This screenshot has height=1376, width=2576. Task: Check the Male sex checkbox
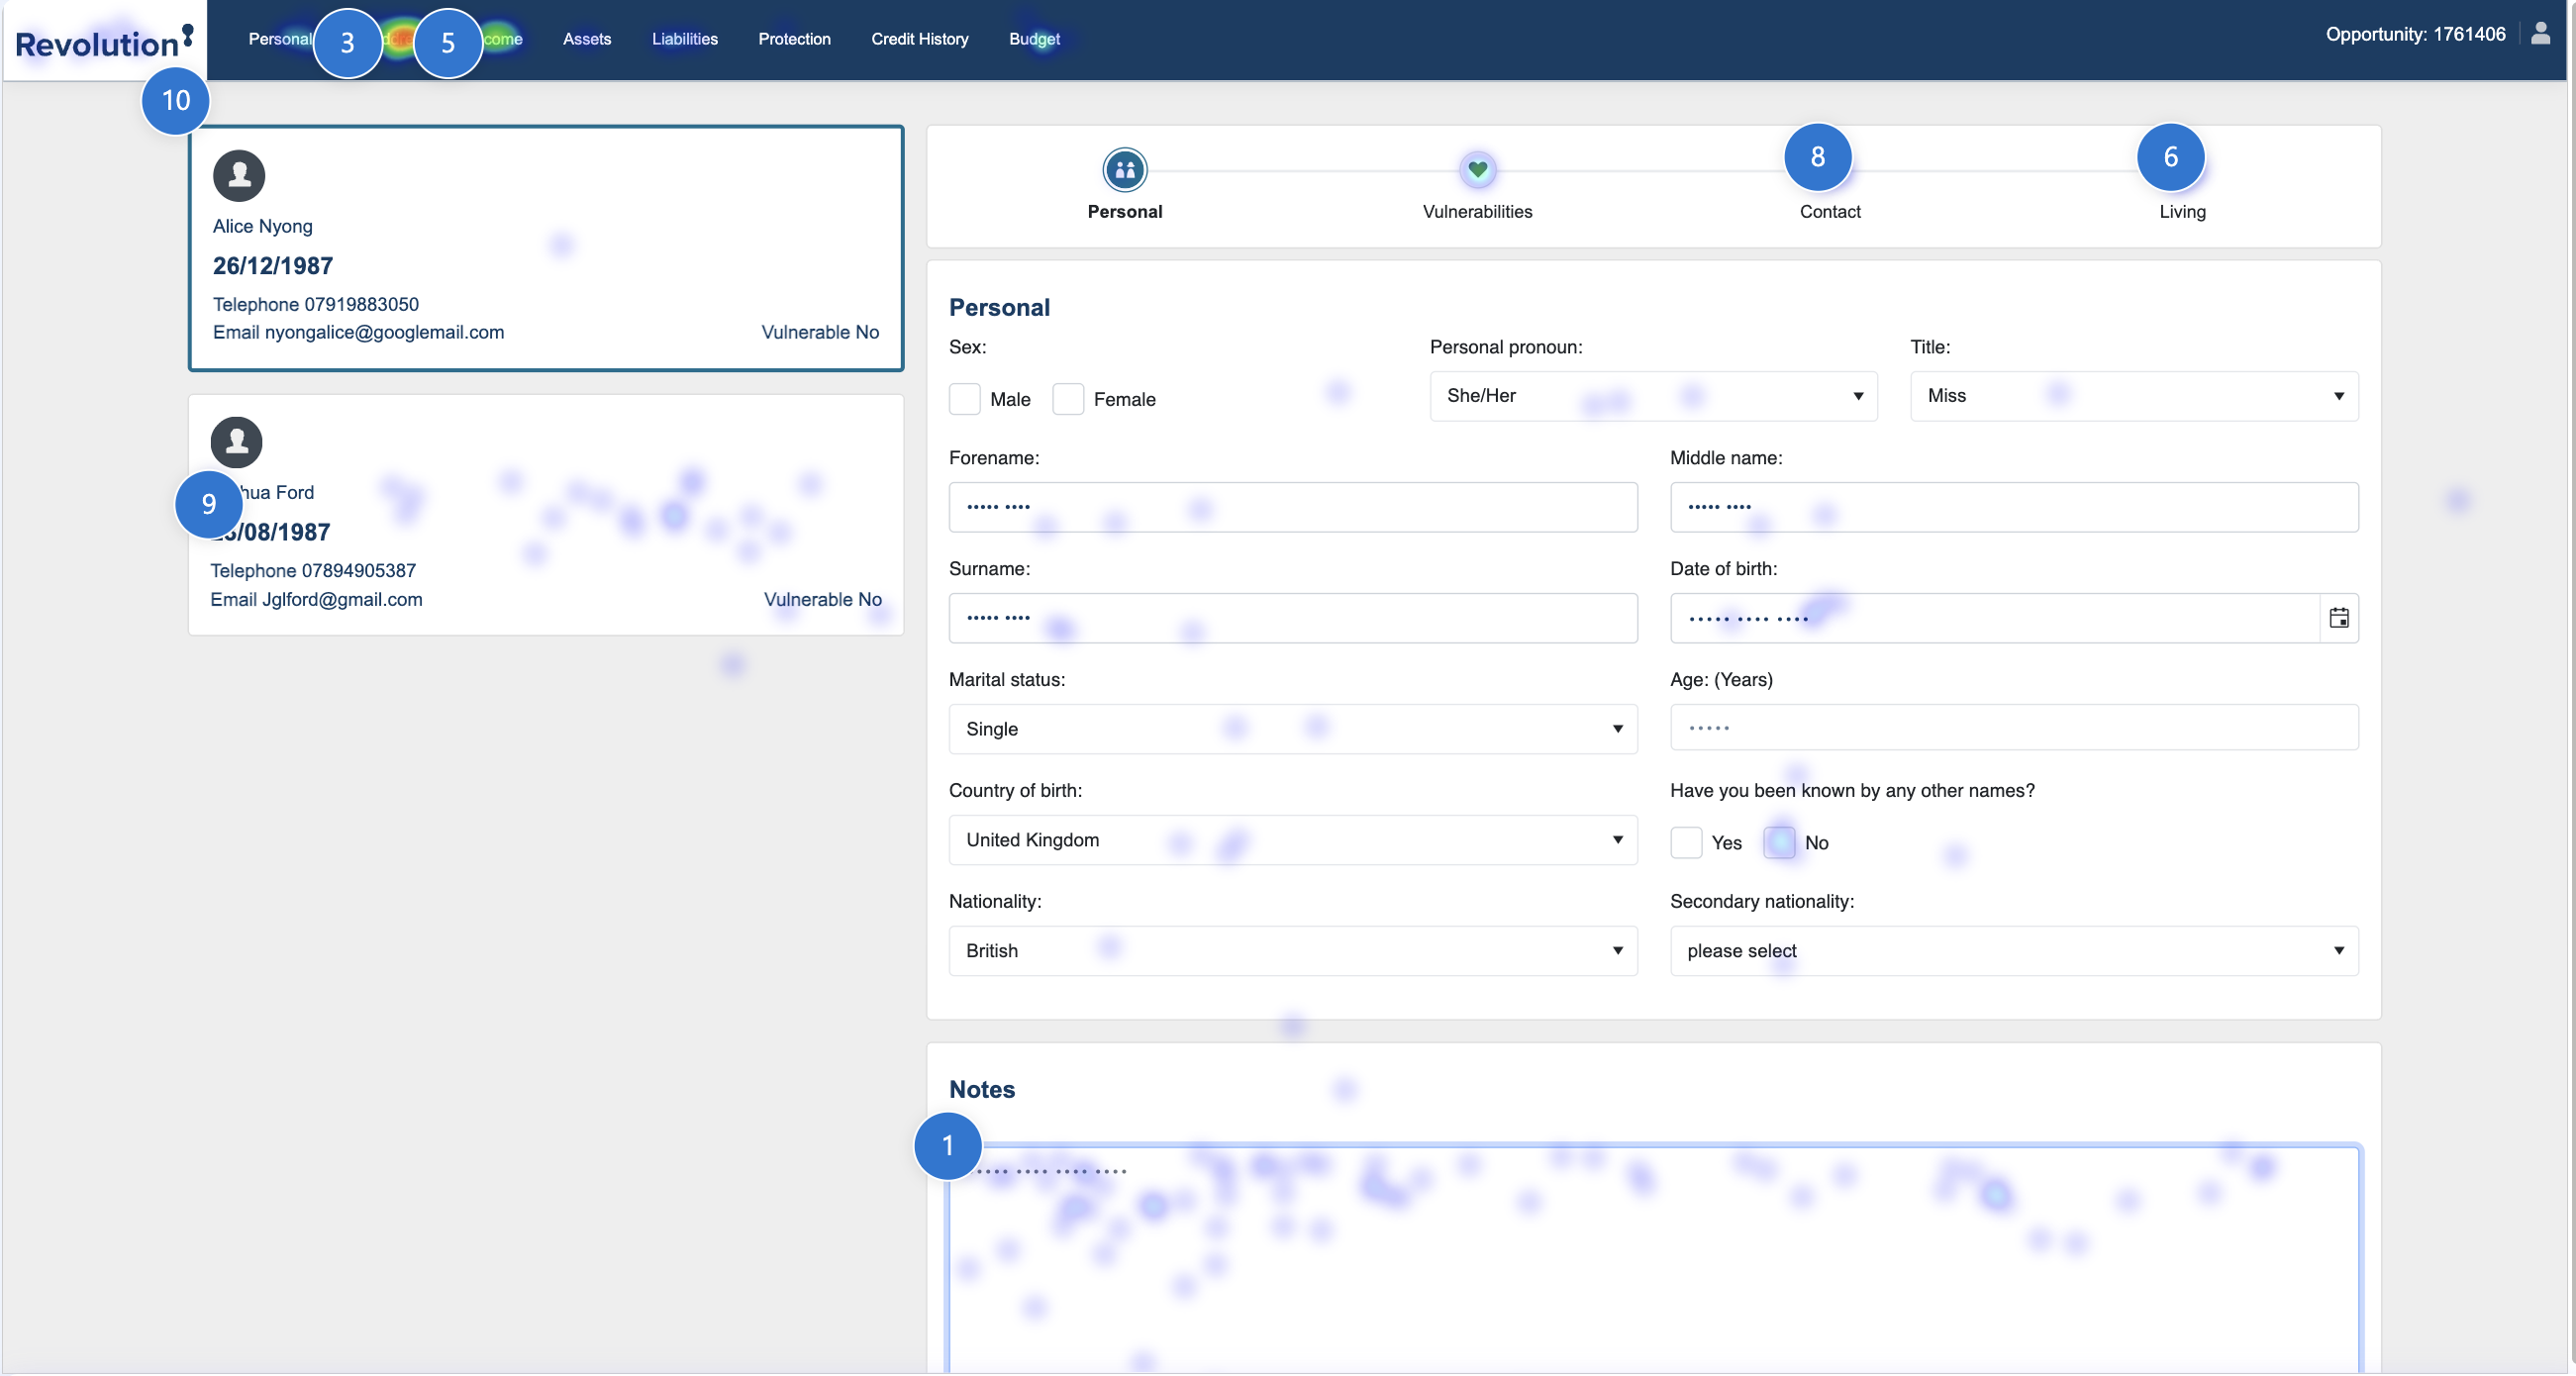click(964, 399)
